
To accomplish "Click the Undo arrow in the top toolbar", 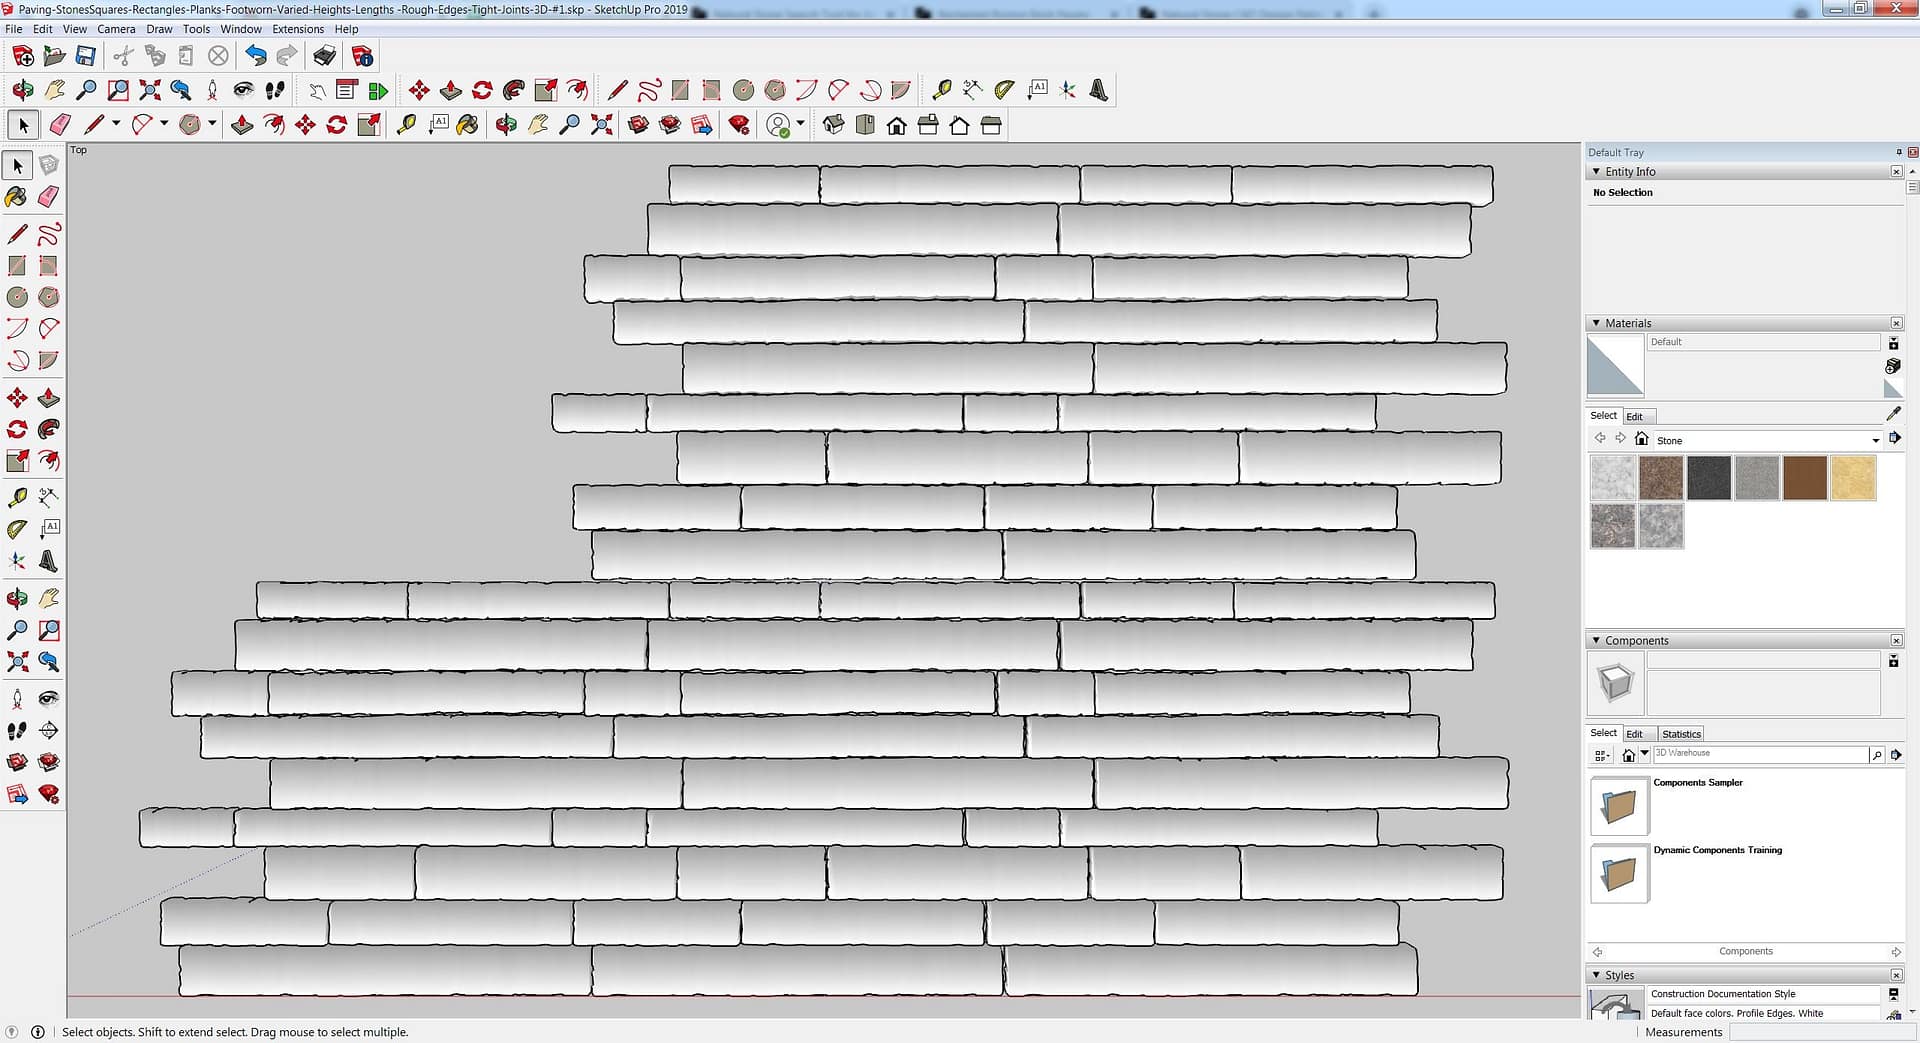I will [256, 56].
